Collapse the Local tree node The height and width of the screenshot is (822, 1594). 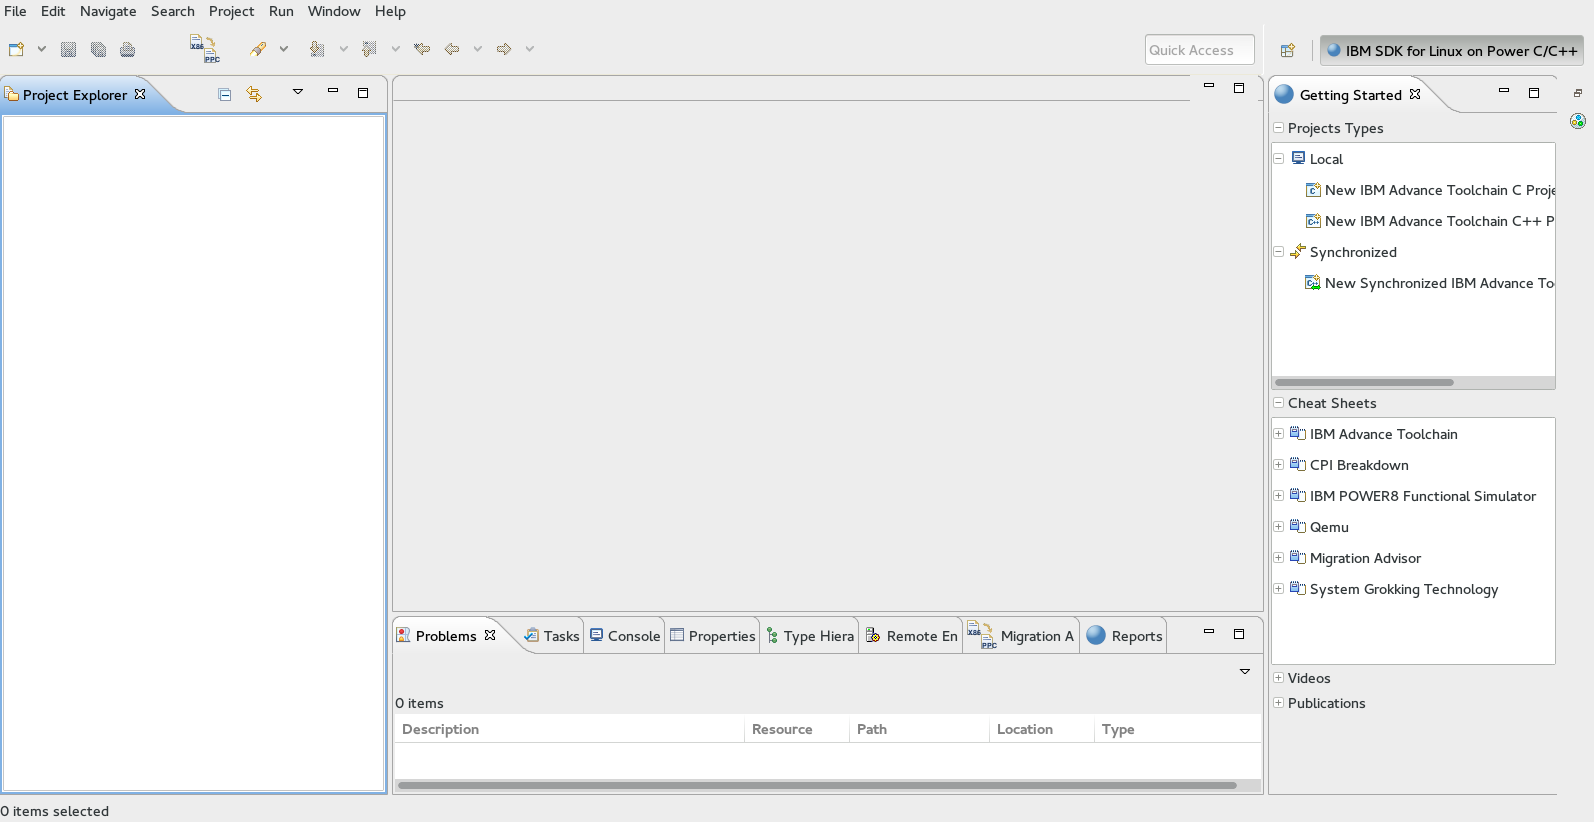(1278, 159)
